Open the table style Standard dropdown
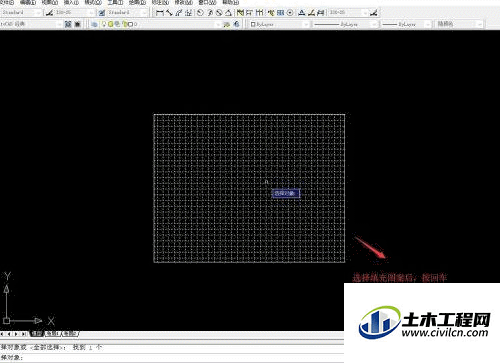This screenshot has width=500, height=363. click(x=127, y=13)
